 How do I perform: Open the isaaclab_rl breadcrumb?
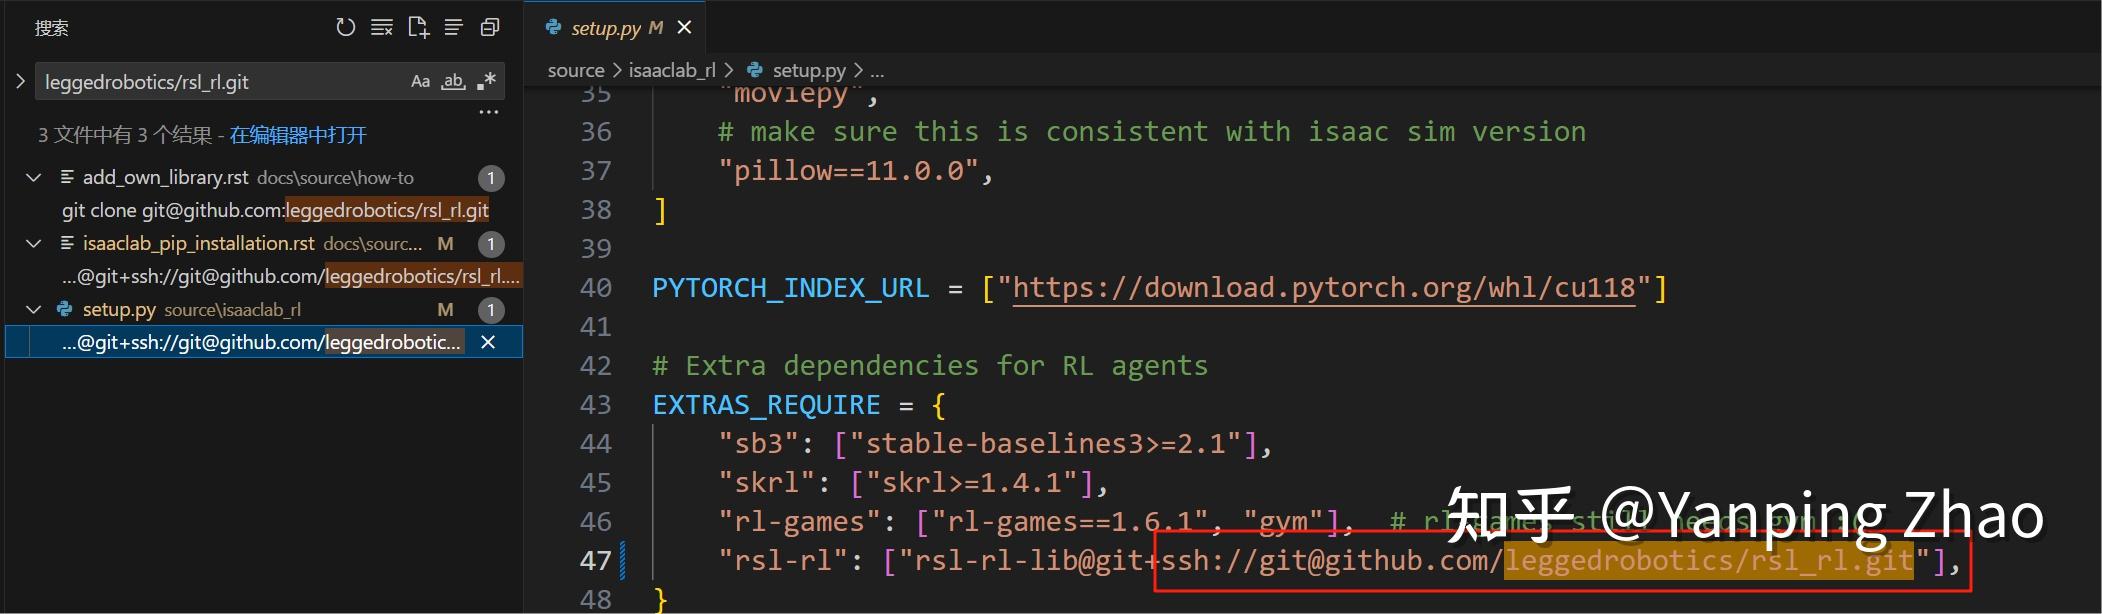pyautogui.click(x=672, y=70)
